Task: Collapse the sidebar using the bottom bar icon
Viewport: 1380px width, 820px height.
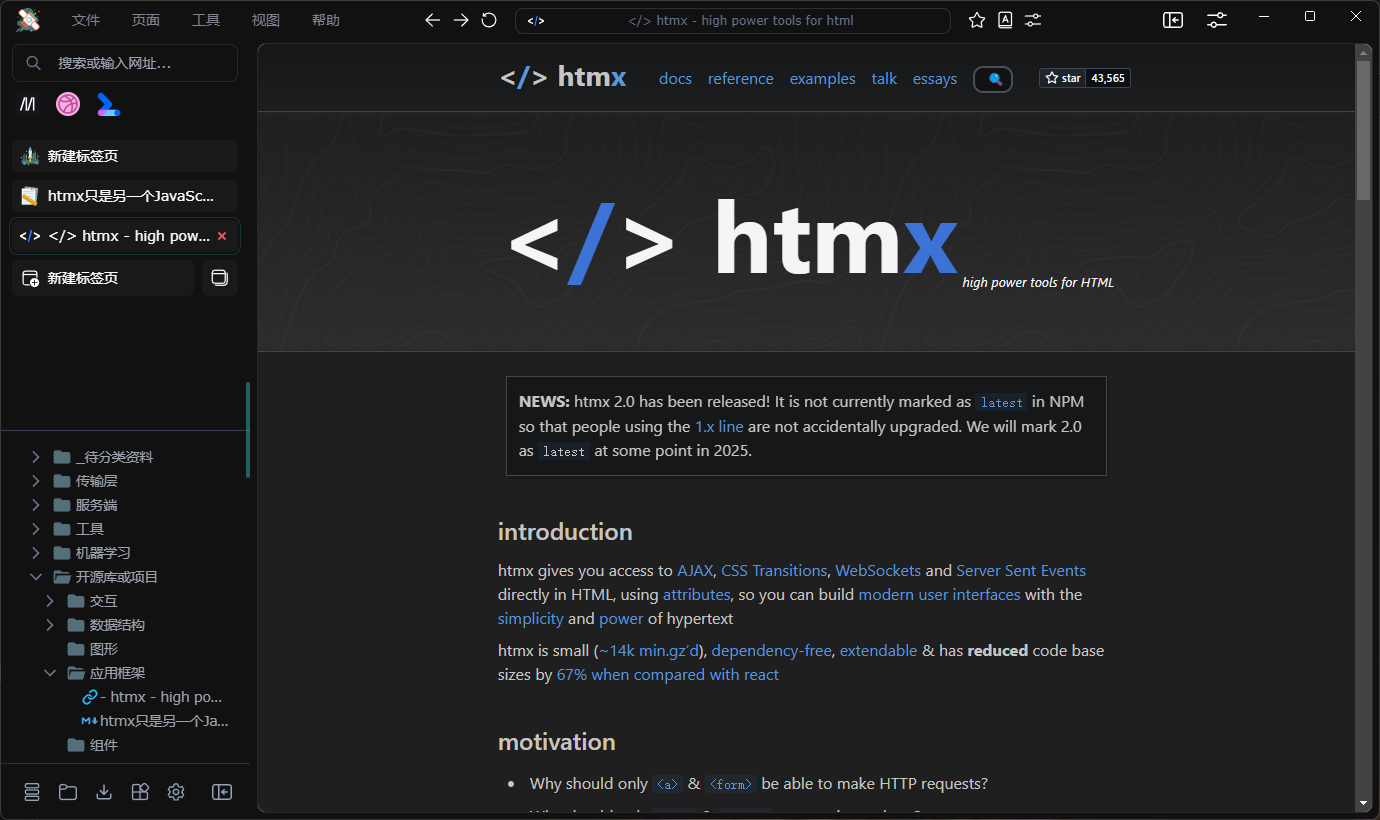Action: coord(222,792)
